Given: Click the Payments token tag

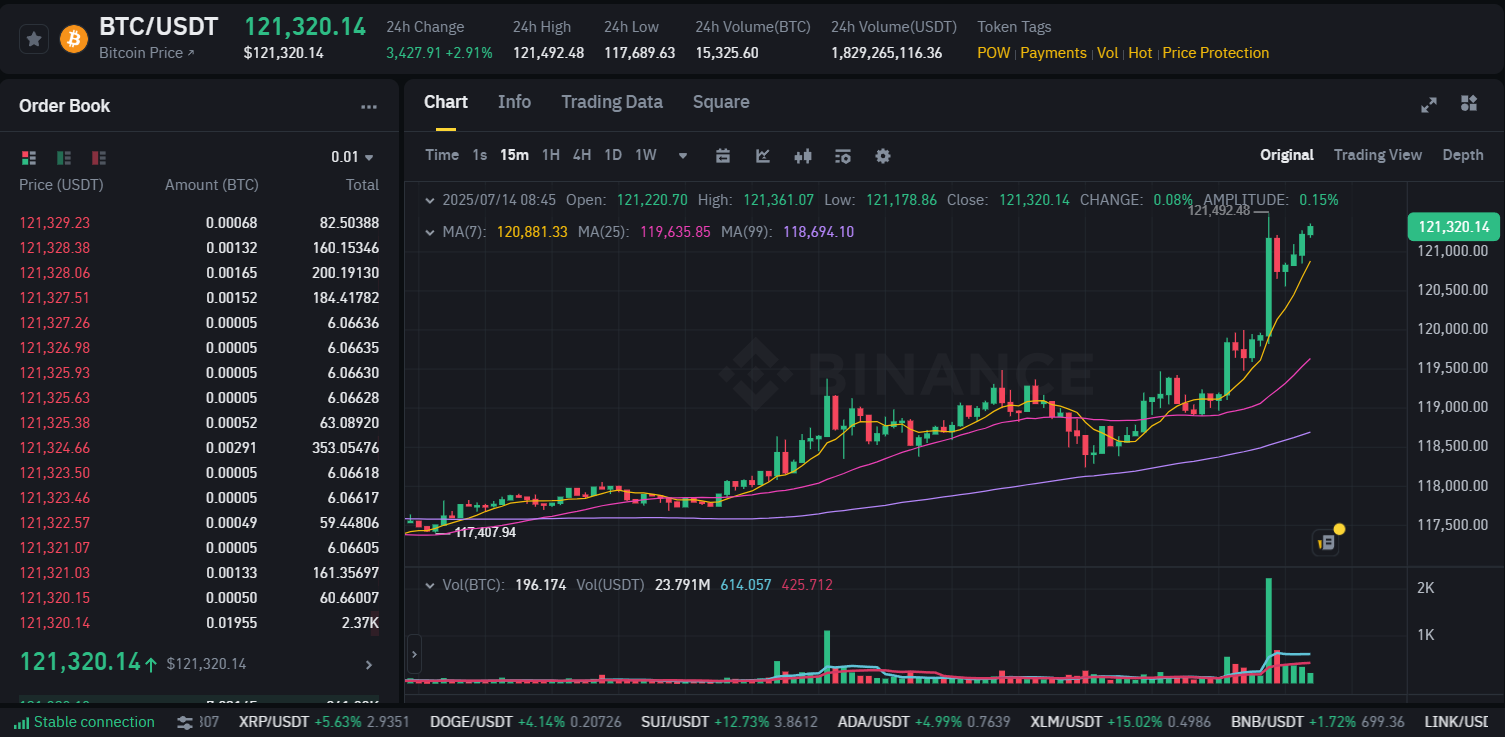Looking at the screenshot, I should point(1053,53).
